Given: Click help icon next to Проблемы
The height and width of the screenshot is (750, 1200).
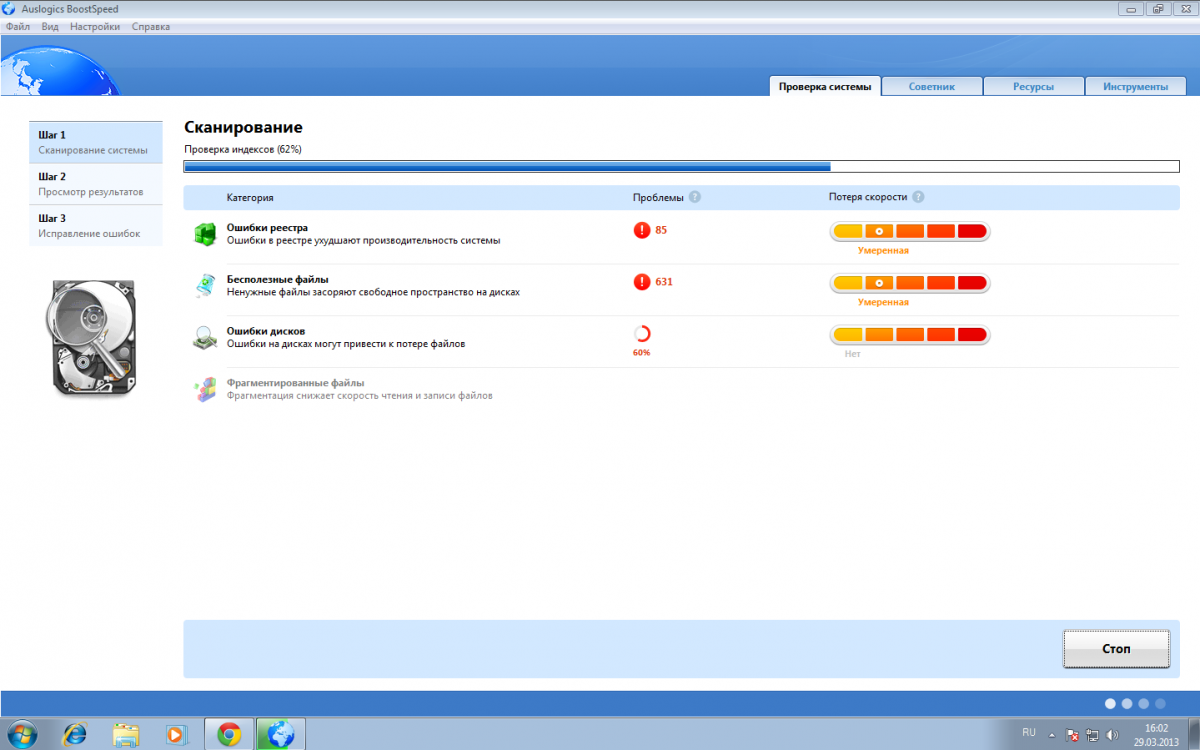Looking at the screenshot, I should tap(695, 198).
